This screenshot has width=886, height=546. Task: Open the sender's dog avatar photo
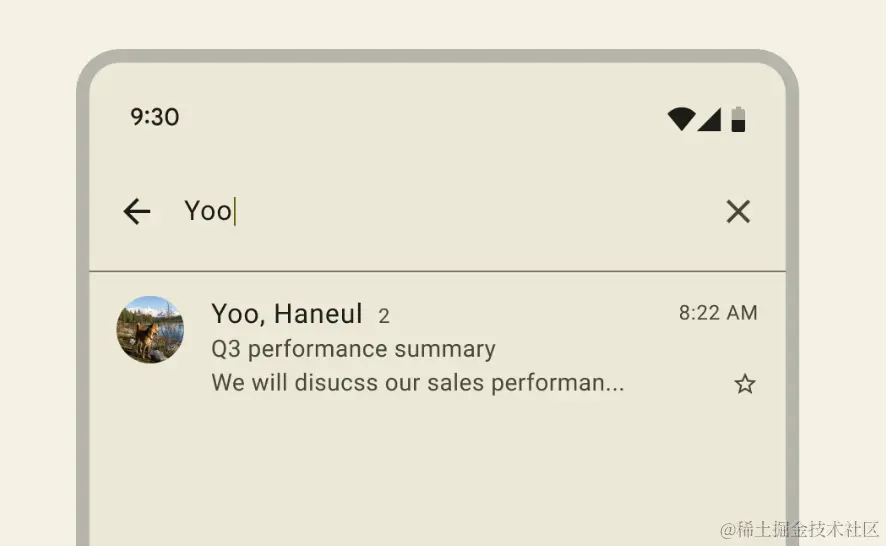tap(150, 329)
